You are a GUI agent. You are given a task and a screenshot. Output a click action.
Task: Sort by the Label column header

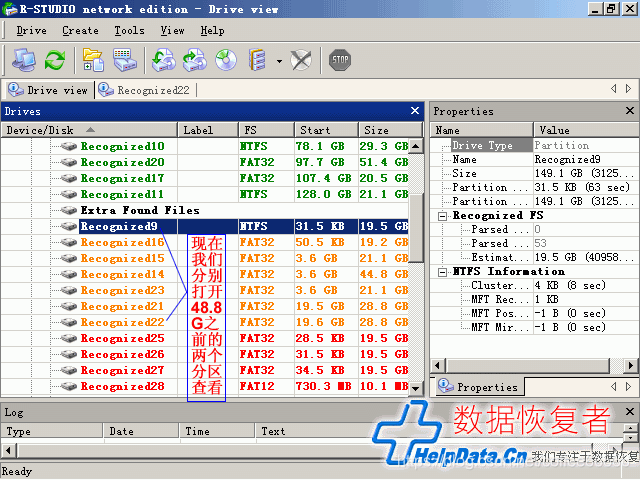click(208, 130)
